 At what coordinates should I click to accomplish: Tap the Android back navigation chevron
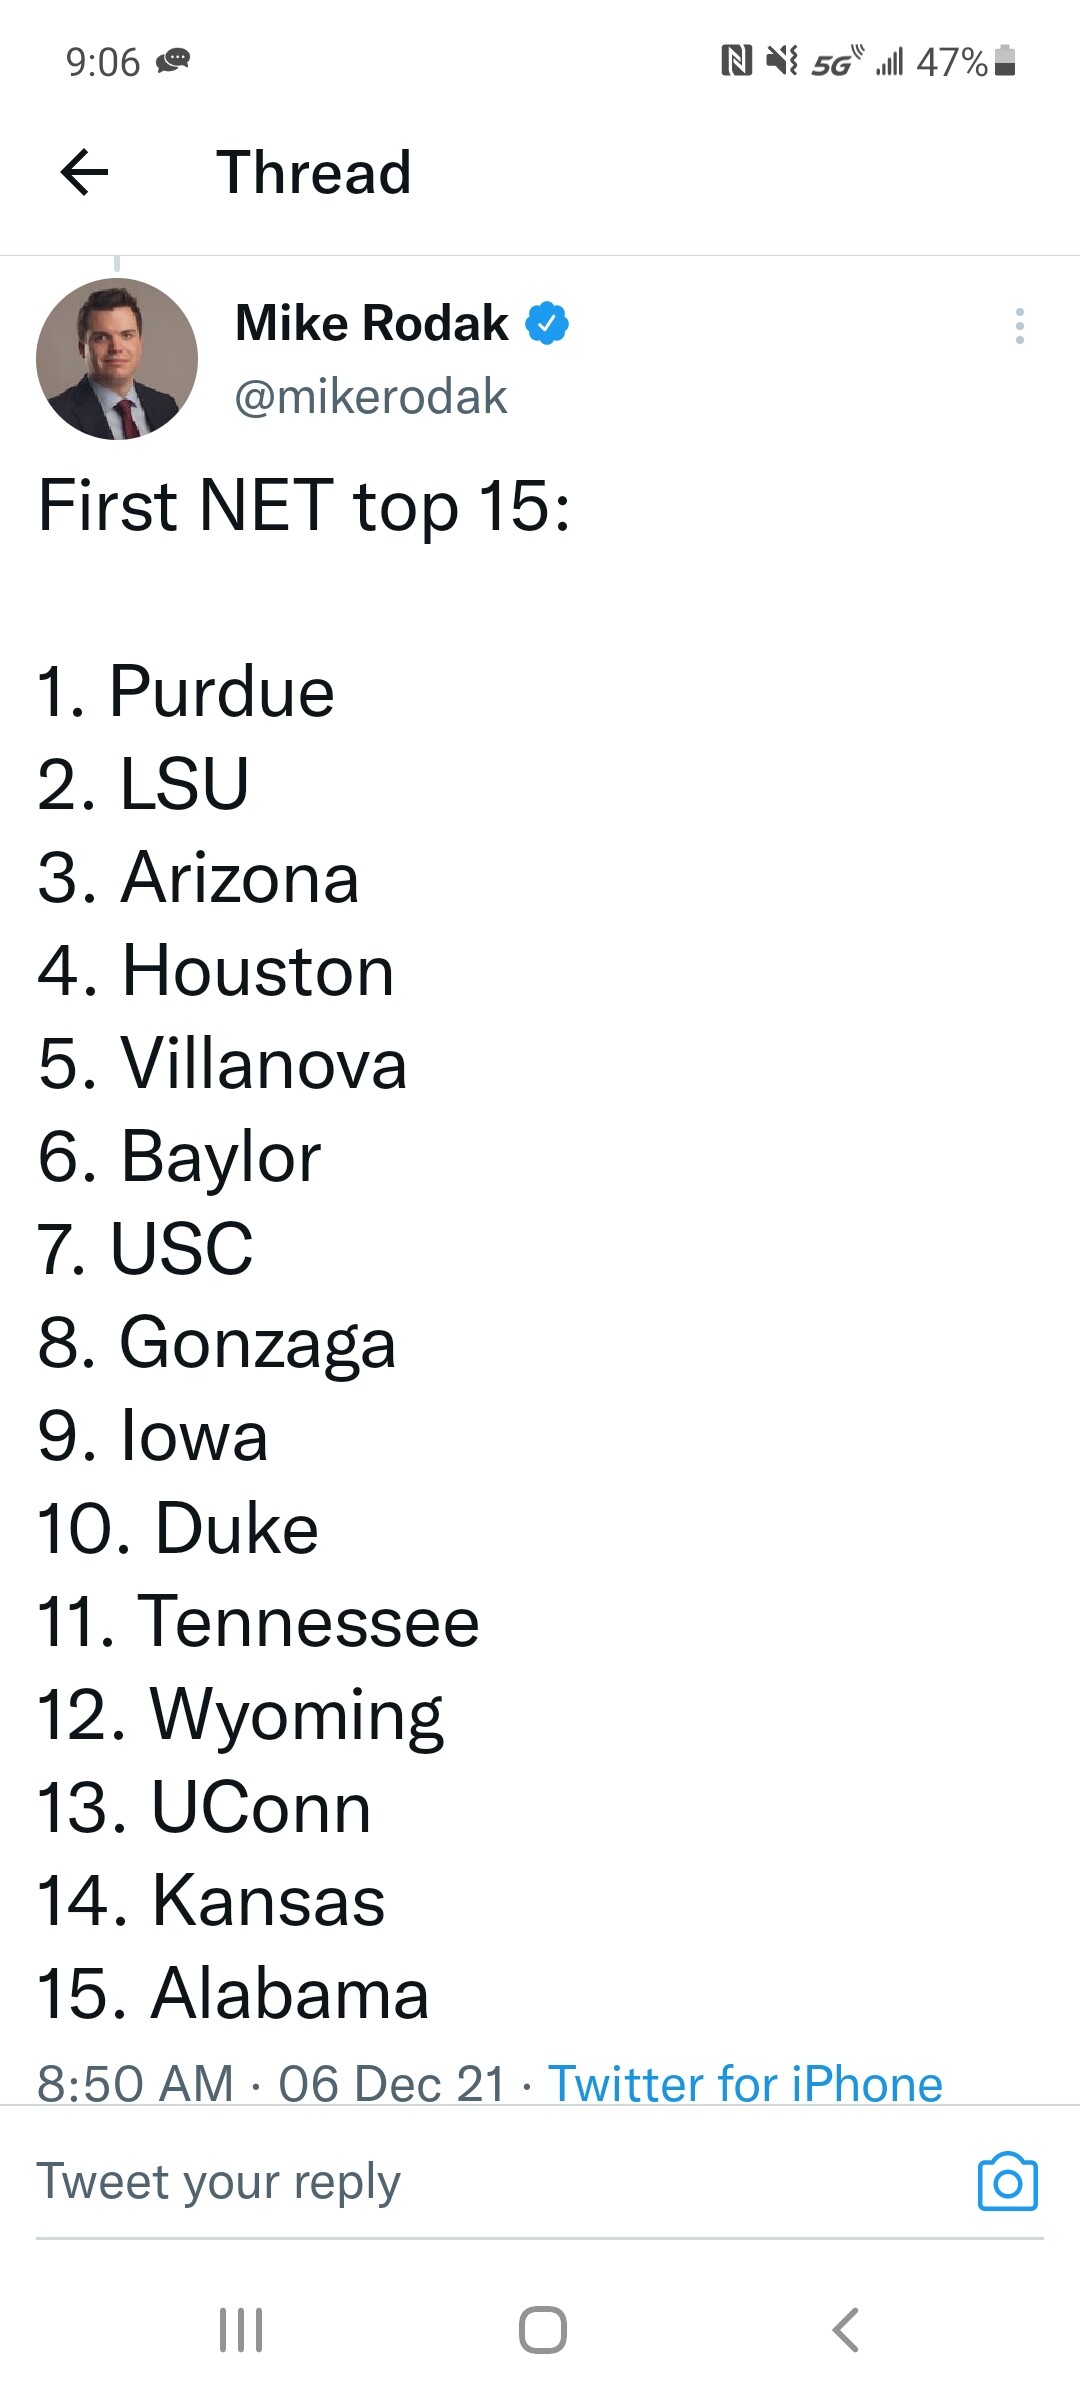coord(846,2330)
